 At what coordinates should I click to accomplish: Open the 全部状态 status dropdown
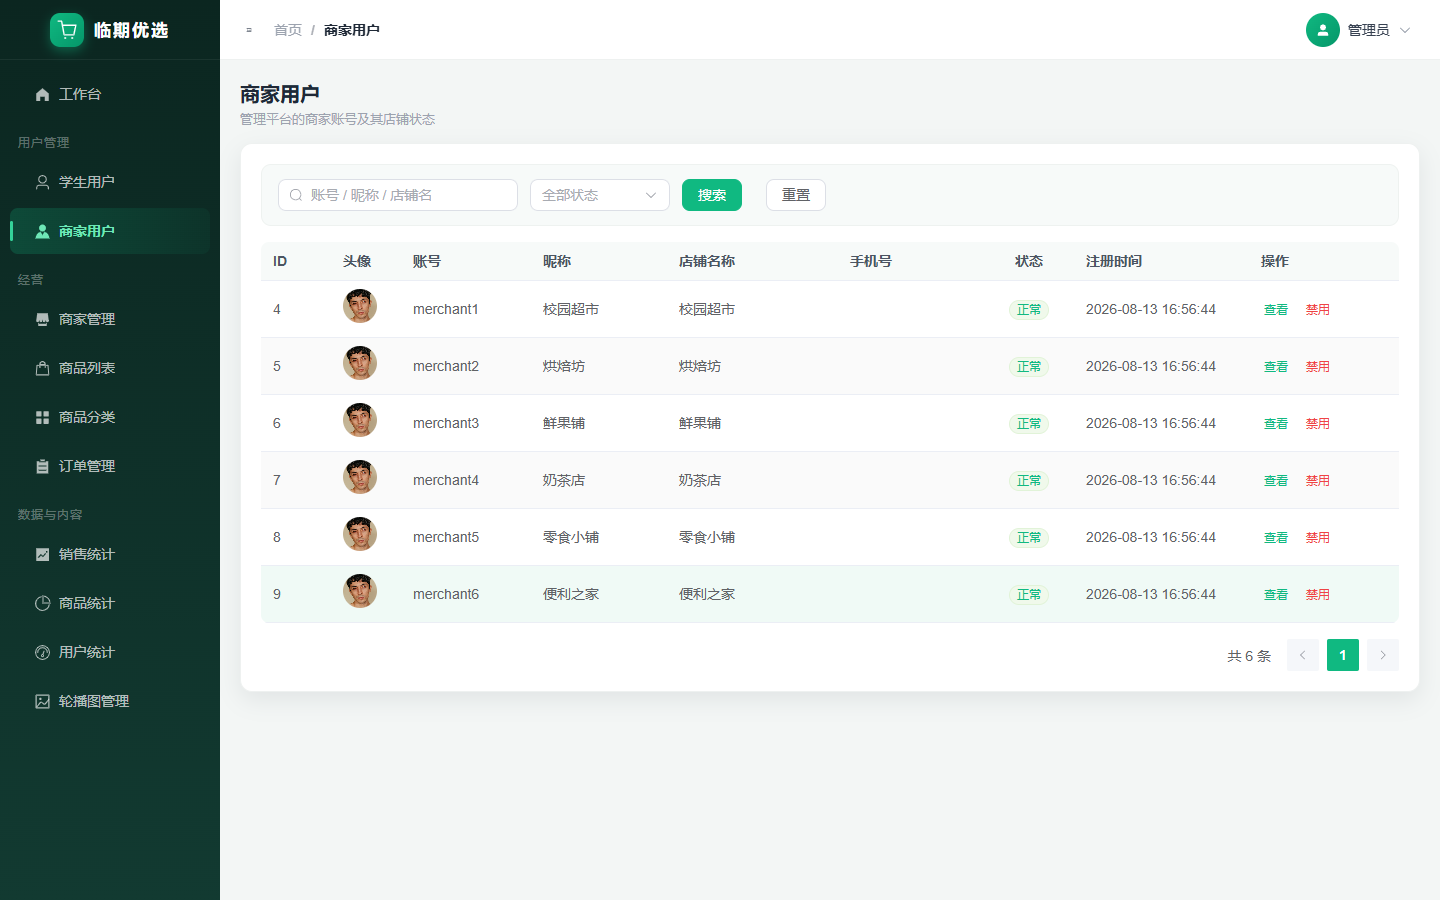point(599,195)
